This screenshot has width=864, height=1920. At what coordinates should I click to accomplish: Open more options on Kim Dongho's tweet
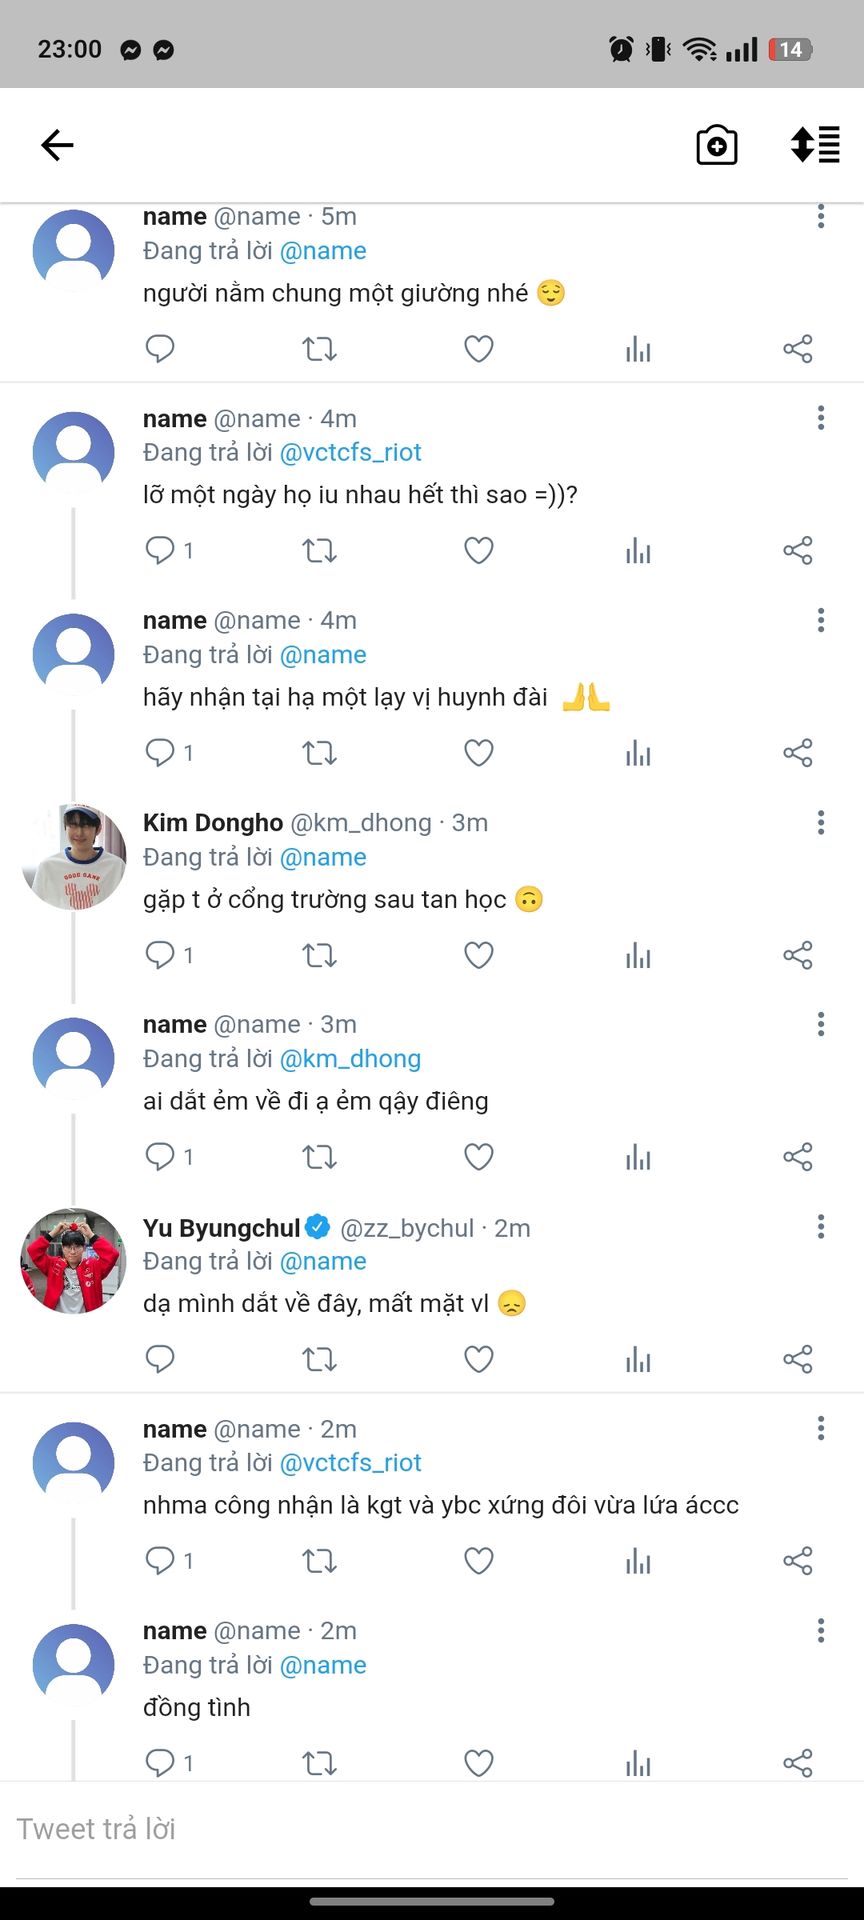(x=821, y=822)
